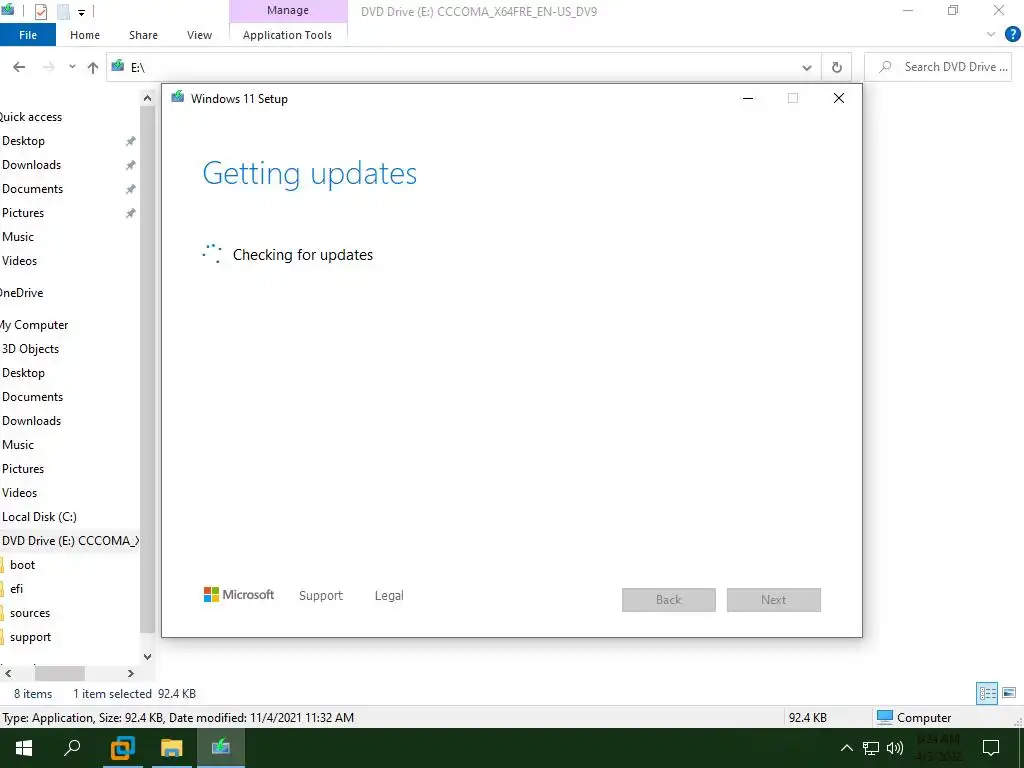Open 3D Objects under My Computer
Image resolution: width=1024 pixels, height=768 pixels.
tap(30, 349)
